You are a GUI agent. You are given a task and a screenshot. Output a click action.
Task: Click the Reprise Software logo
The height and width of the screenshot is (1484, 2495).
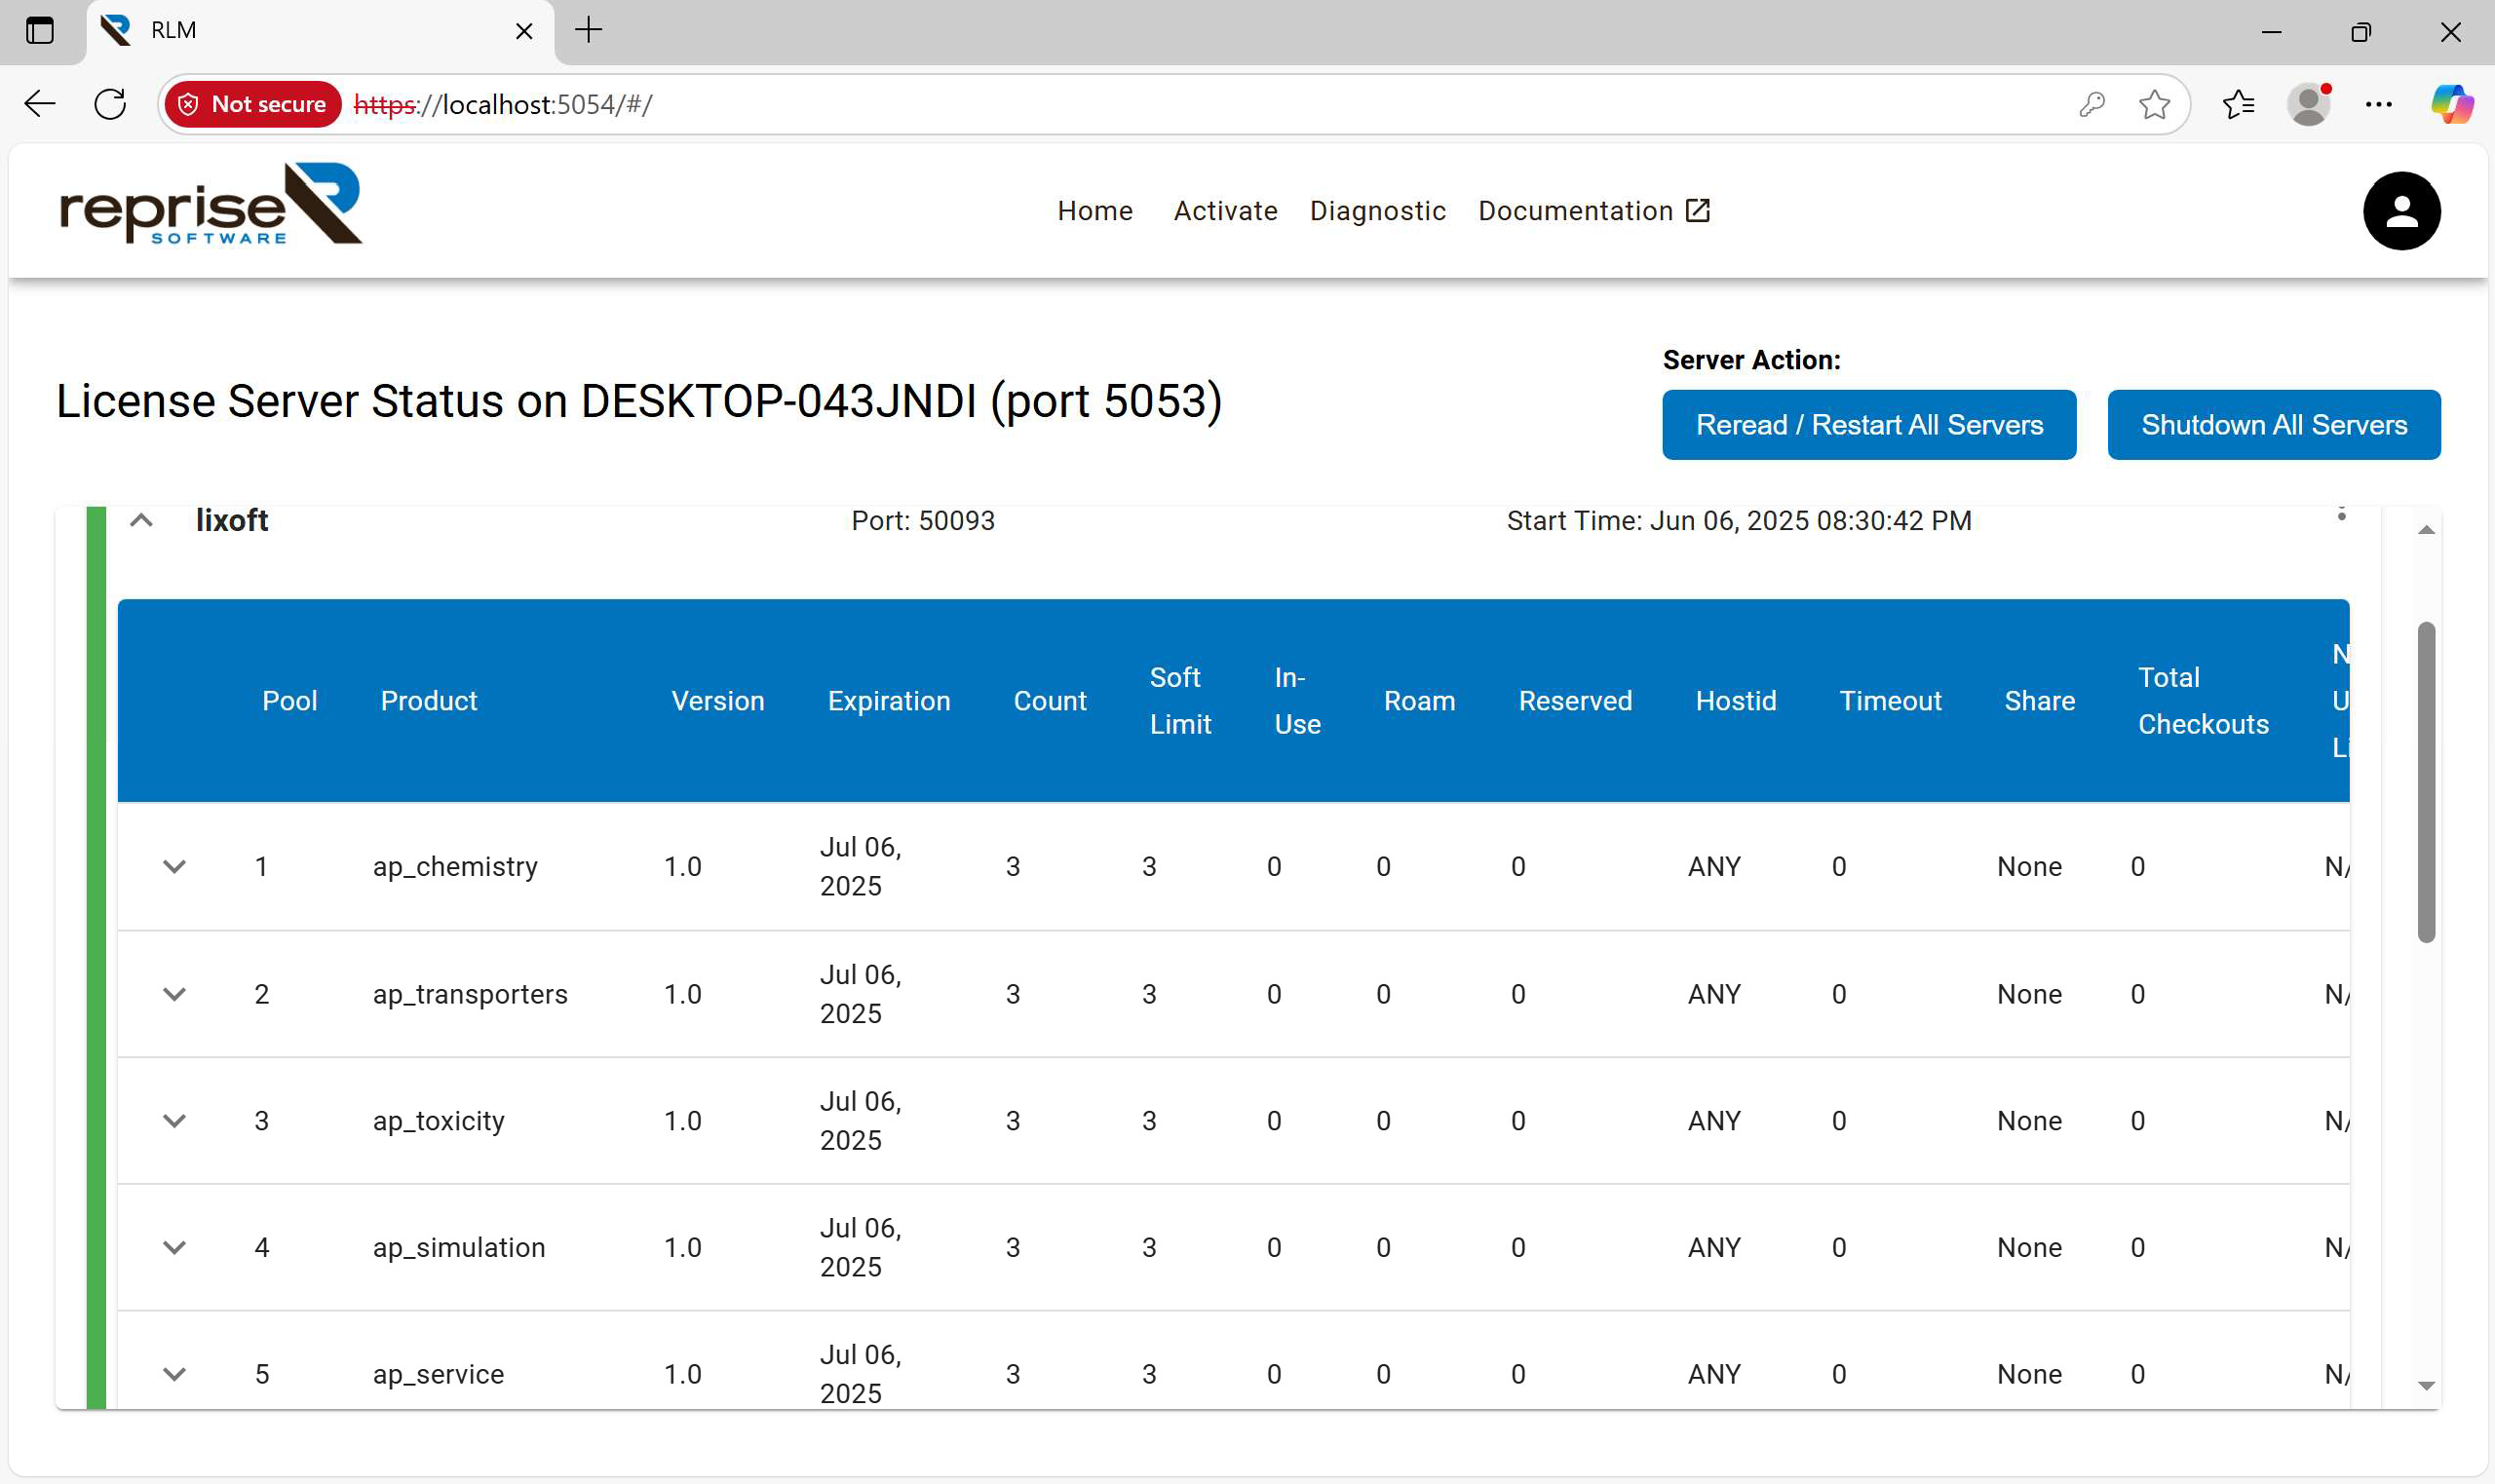pos(211,204)
